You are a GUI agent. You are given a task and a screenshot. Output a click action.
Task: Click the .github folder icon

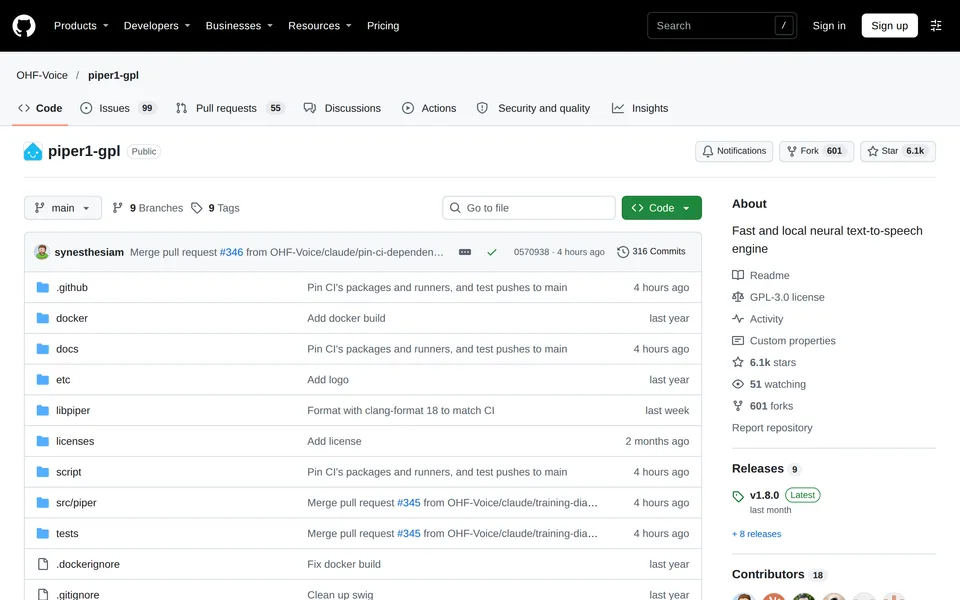click(43, 287)
